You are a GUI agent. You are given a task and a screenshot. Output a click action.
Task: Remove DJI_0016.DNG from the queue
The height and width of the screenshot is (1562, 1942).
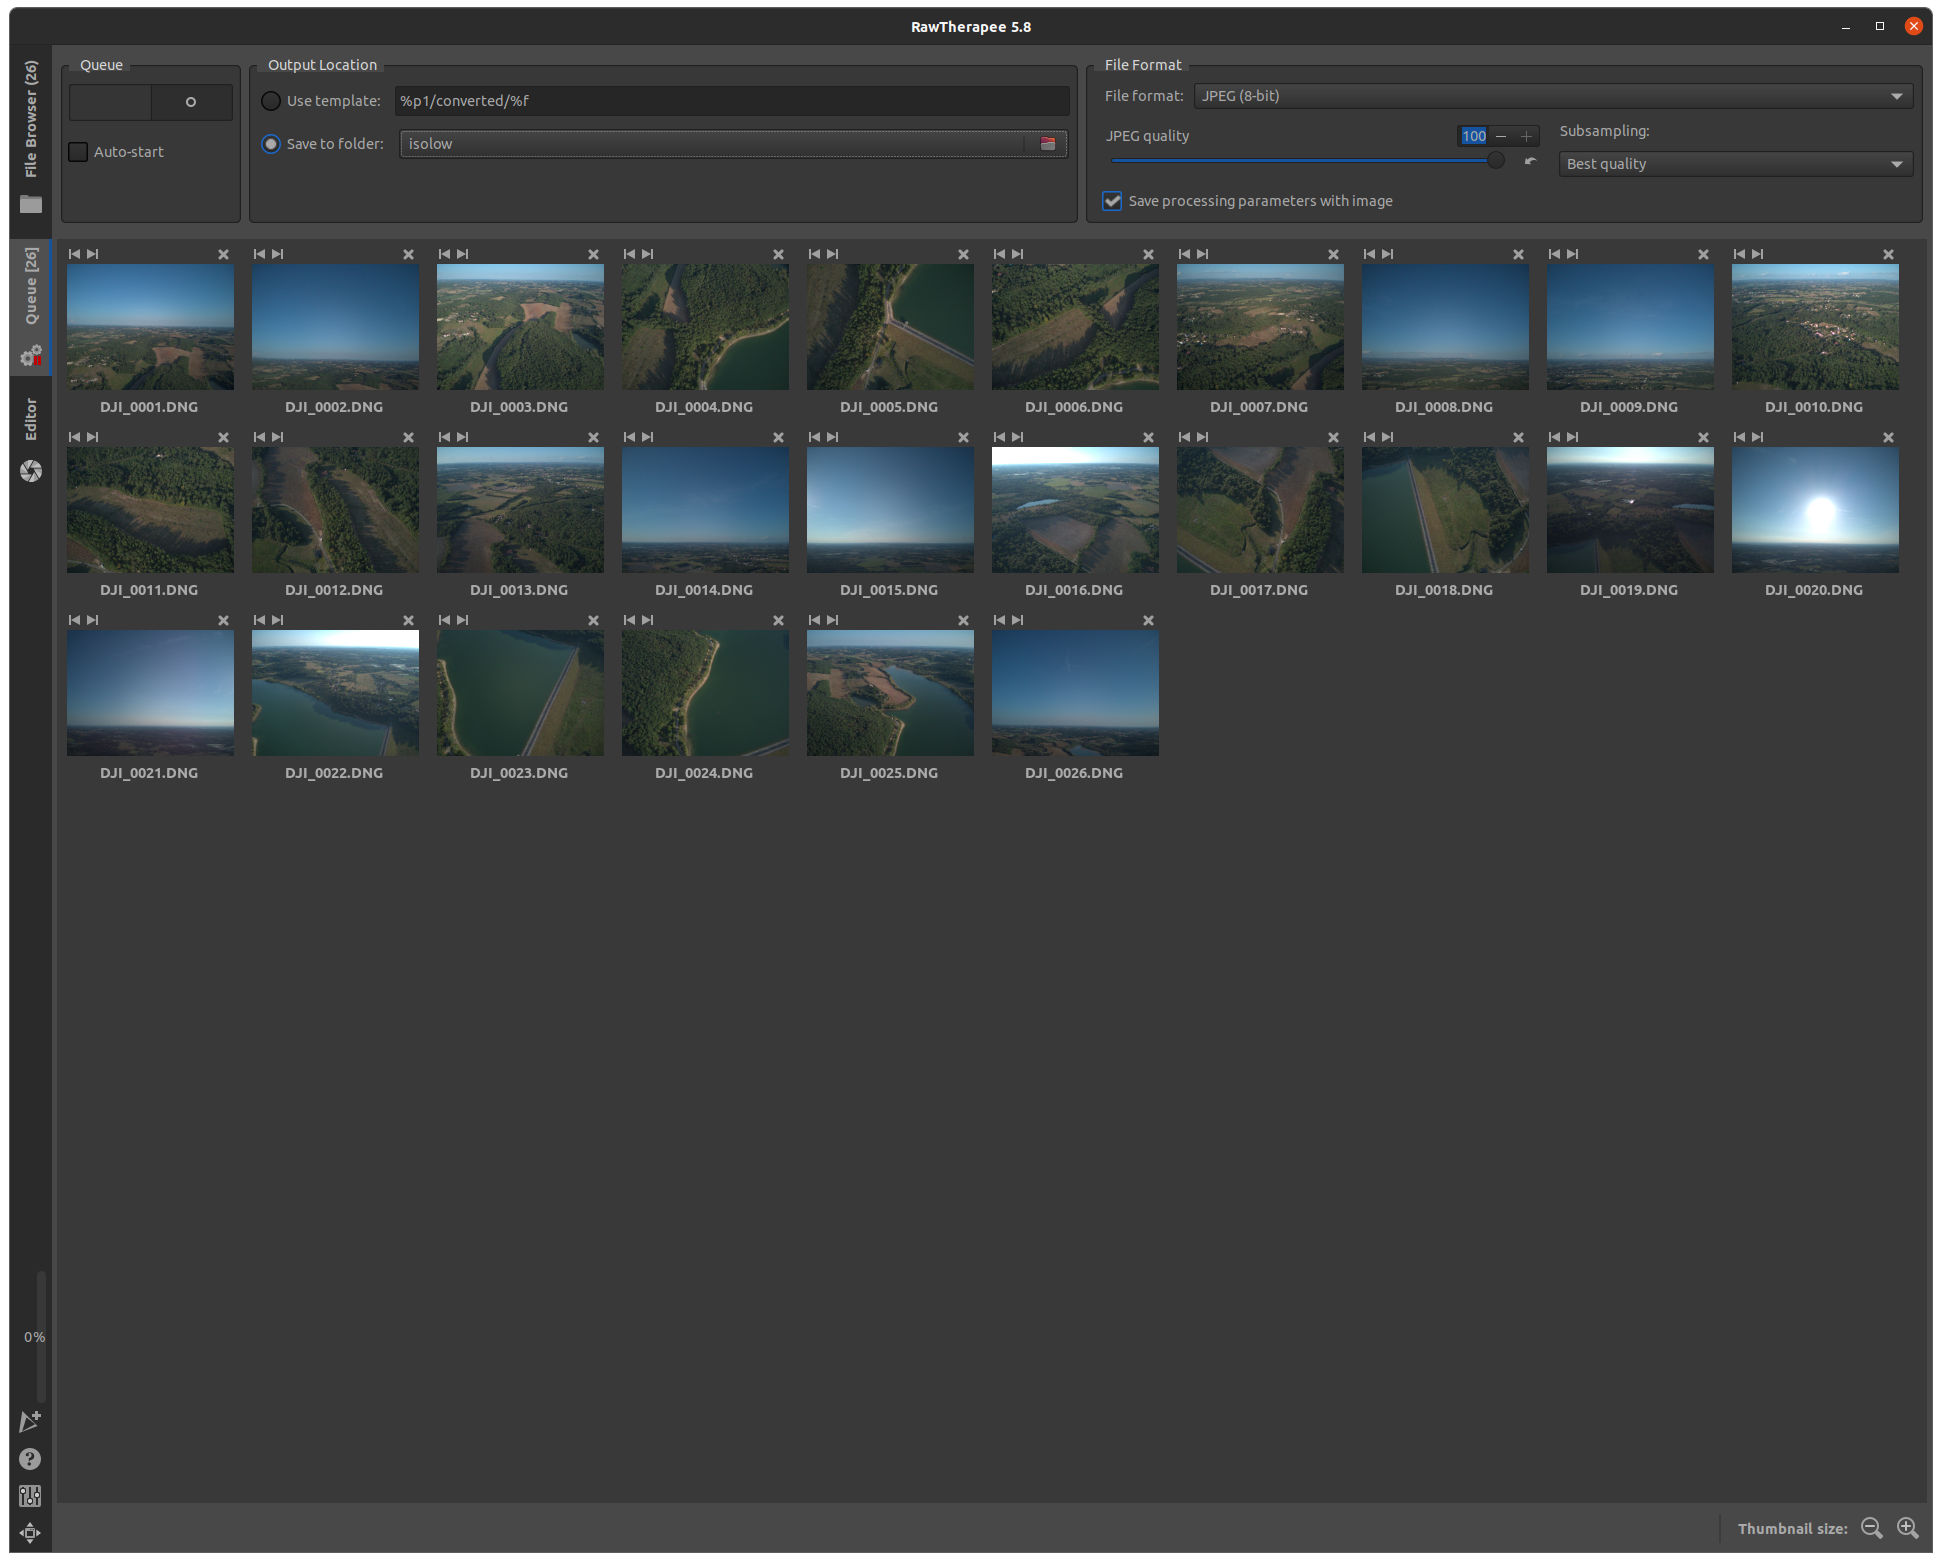[x=1148, y=438]
